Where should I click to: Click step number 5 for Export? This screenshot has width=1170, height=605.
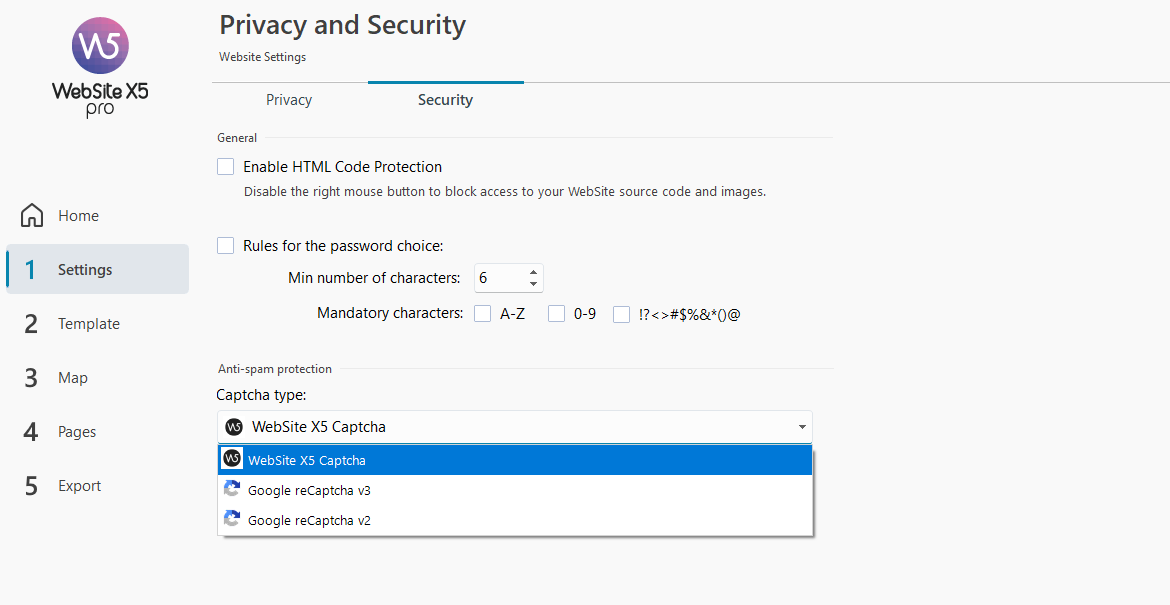click(x=31, y=486)
